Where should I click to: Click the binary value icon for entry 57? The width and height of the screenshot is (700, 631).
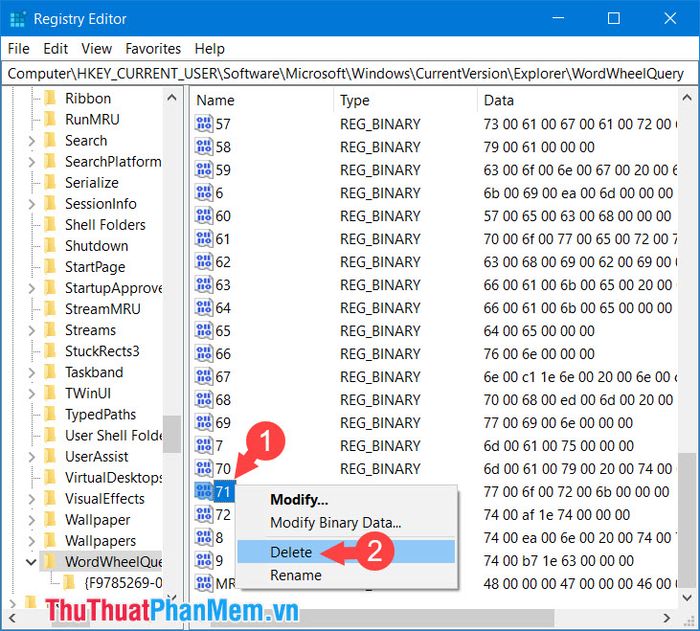point(204,124)
